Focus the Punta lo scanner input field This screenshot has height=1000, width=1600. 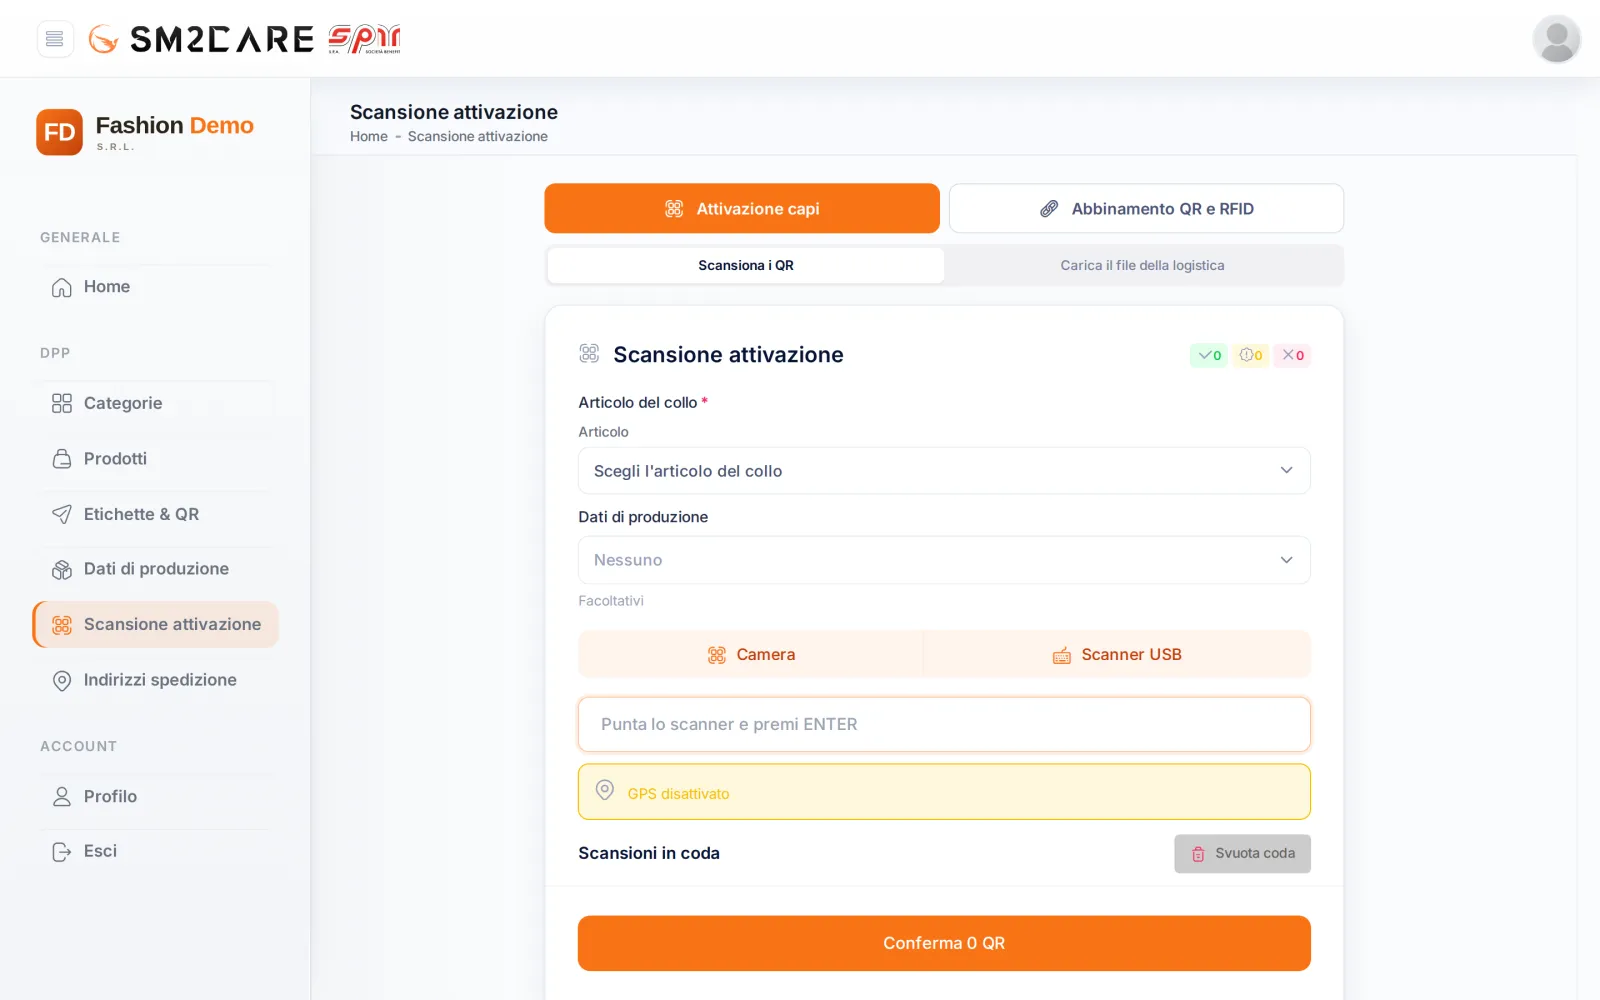coord(944,724)
